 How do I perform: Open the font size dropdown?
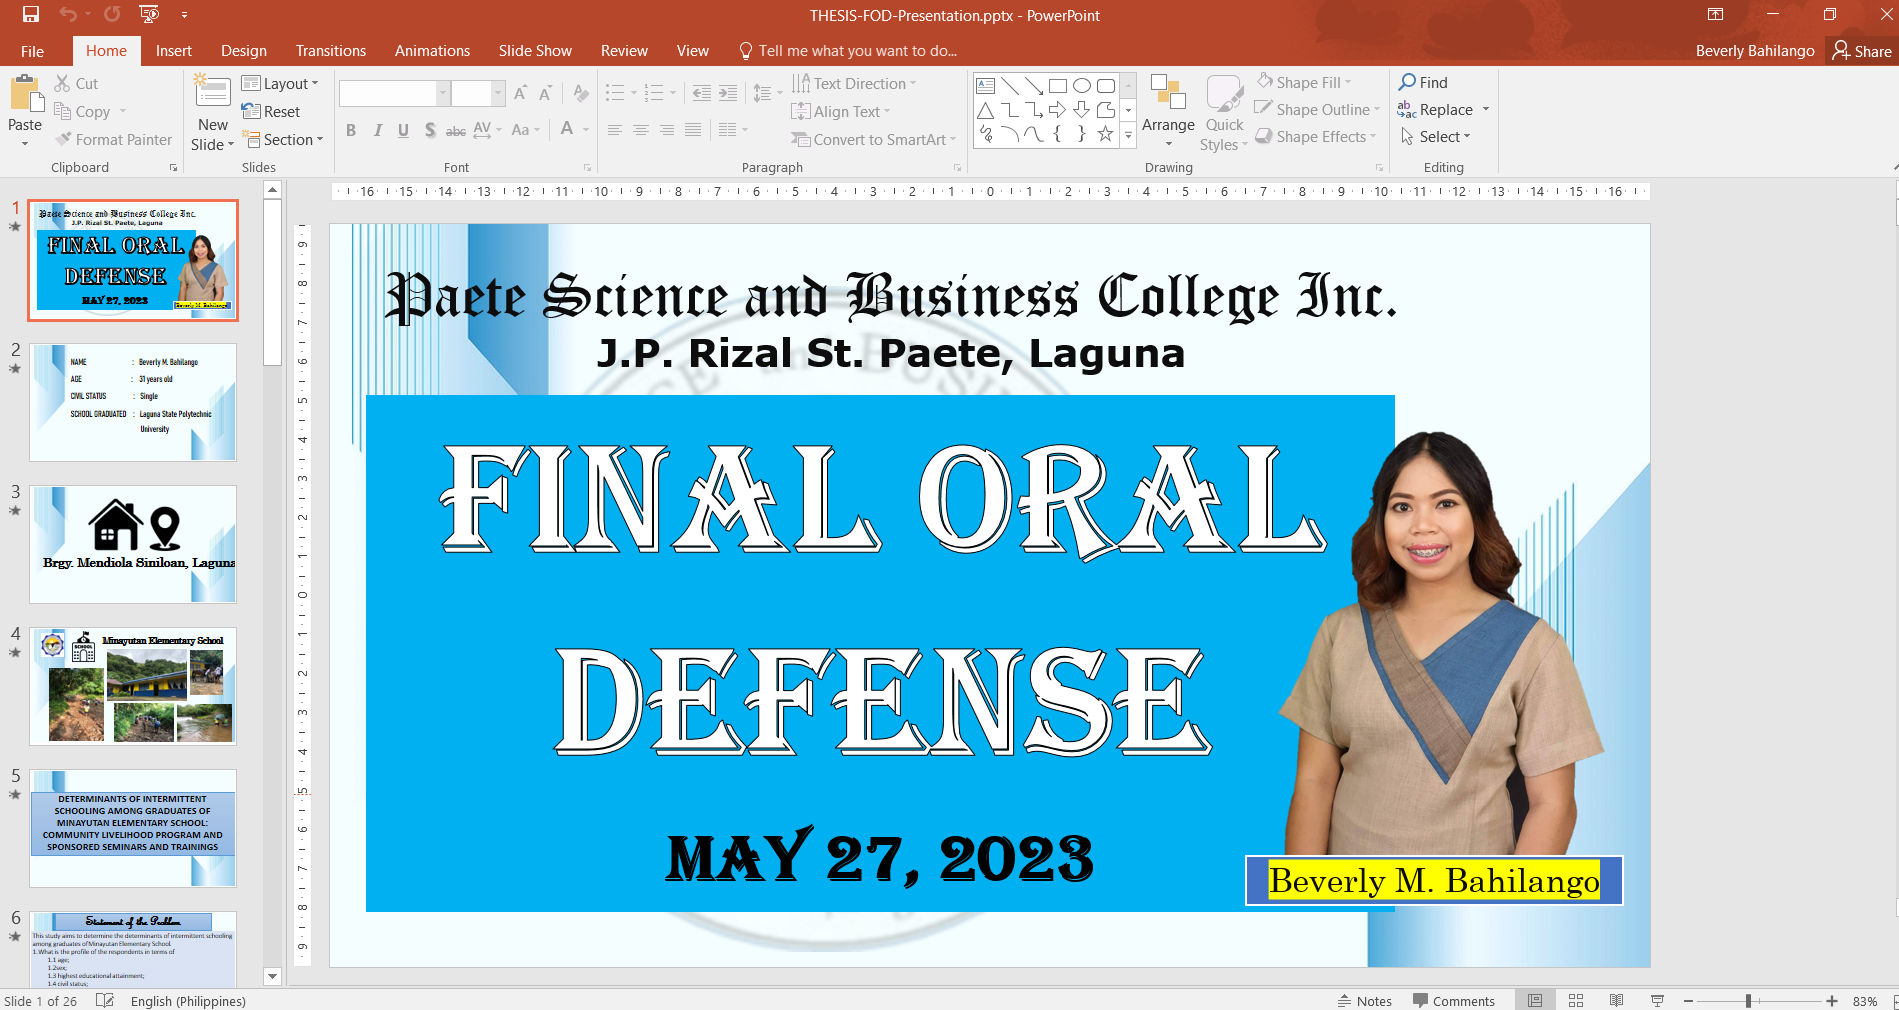(498, 94)
